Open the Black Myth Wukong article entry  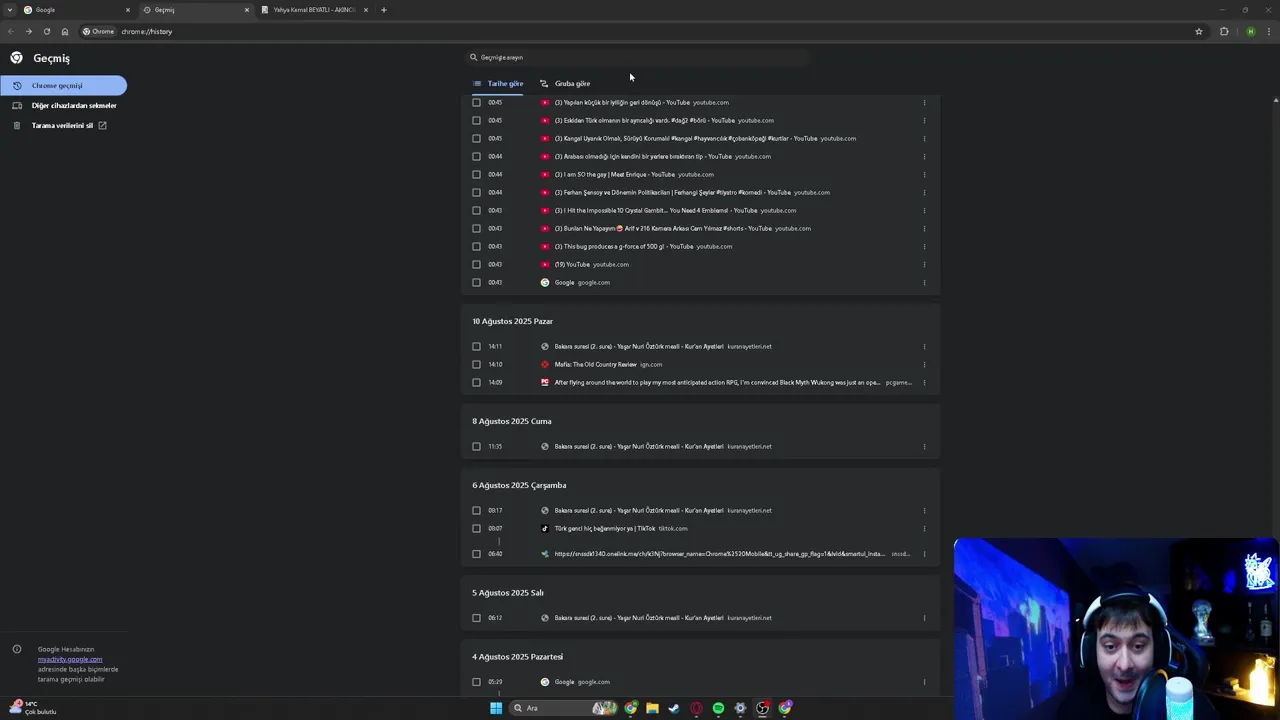click(718, 382)
